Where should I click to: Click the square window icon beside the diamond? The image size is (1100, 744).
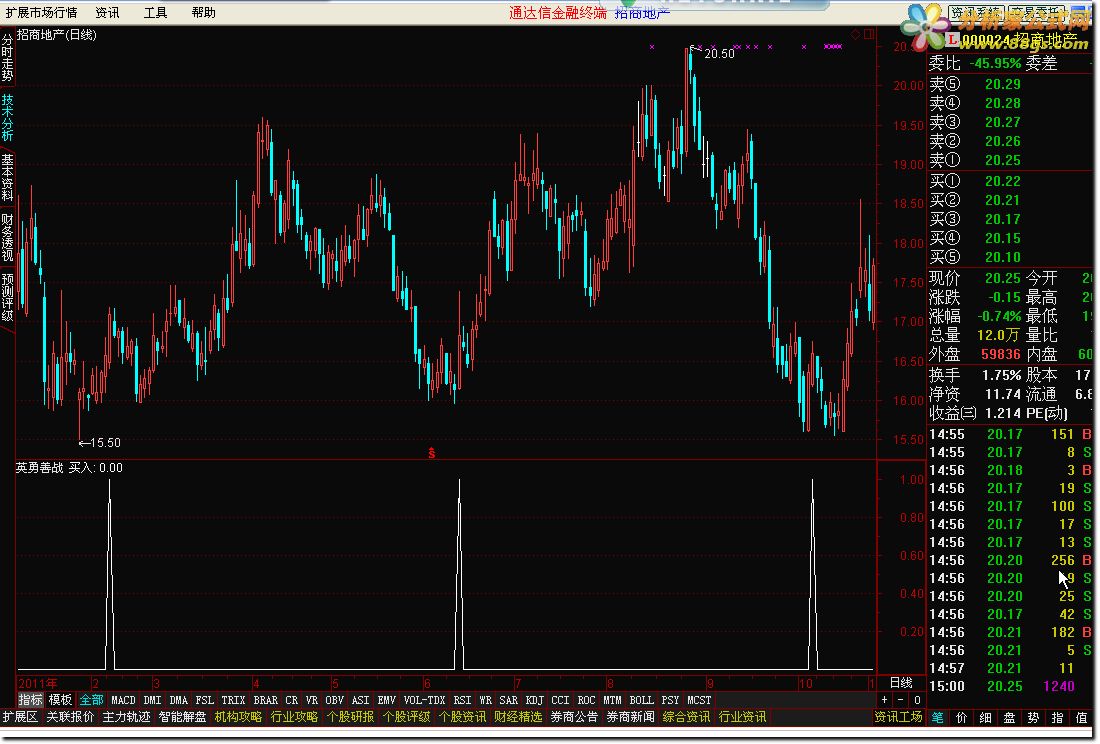pyautogui.click(x=868, y=34)
